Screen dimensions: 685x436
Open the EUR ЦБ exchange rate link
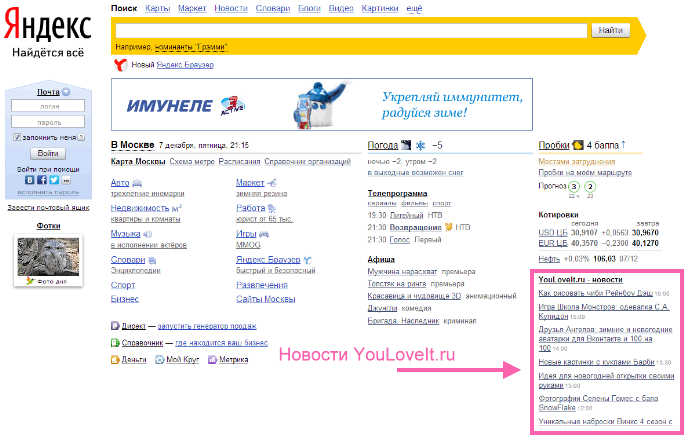coord(553,243)
